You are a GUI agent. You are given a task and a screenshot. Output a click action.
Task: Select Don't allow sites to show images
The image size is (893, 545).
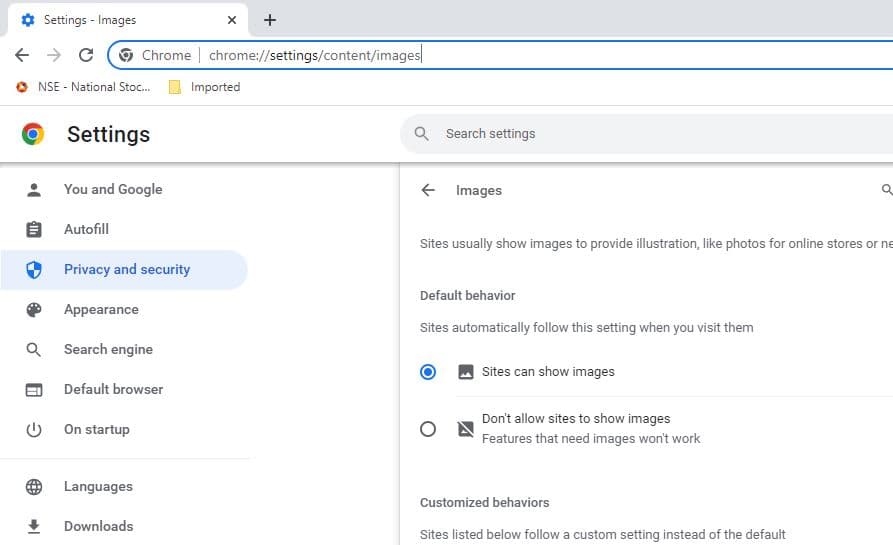point(428,429)
